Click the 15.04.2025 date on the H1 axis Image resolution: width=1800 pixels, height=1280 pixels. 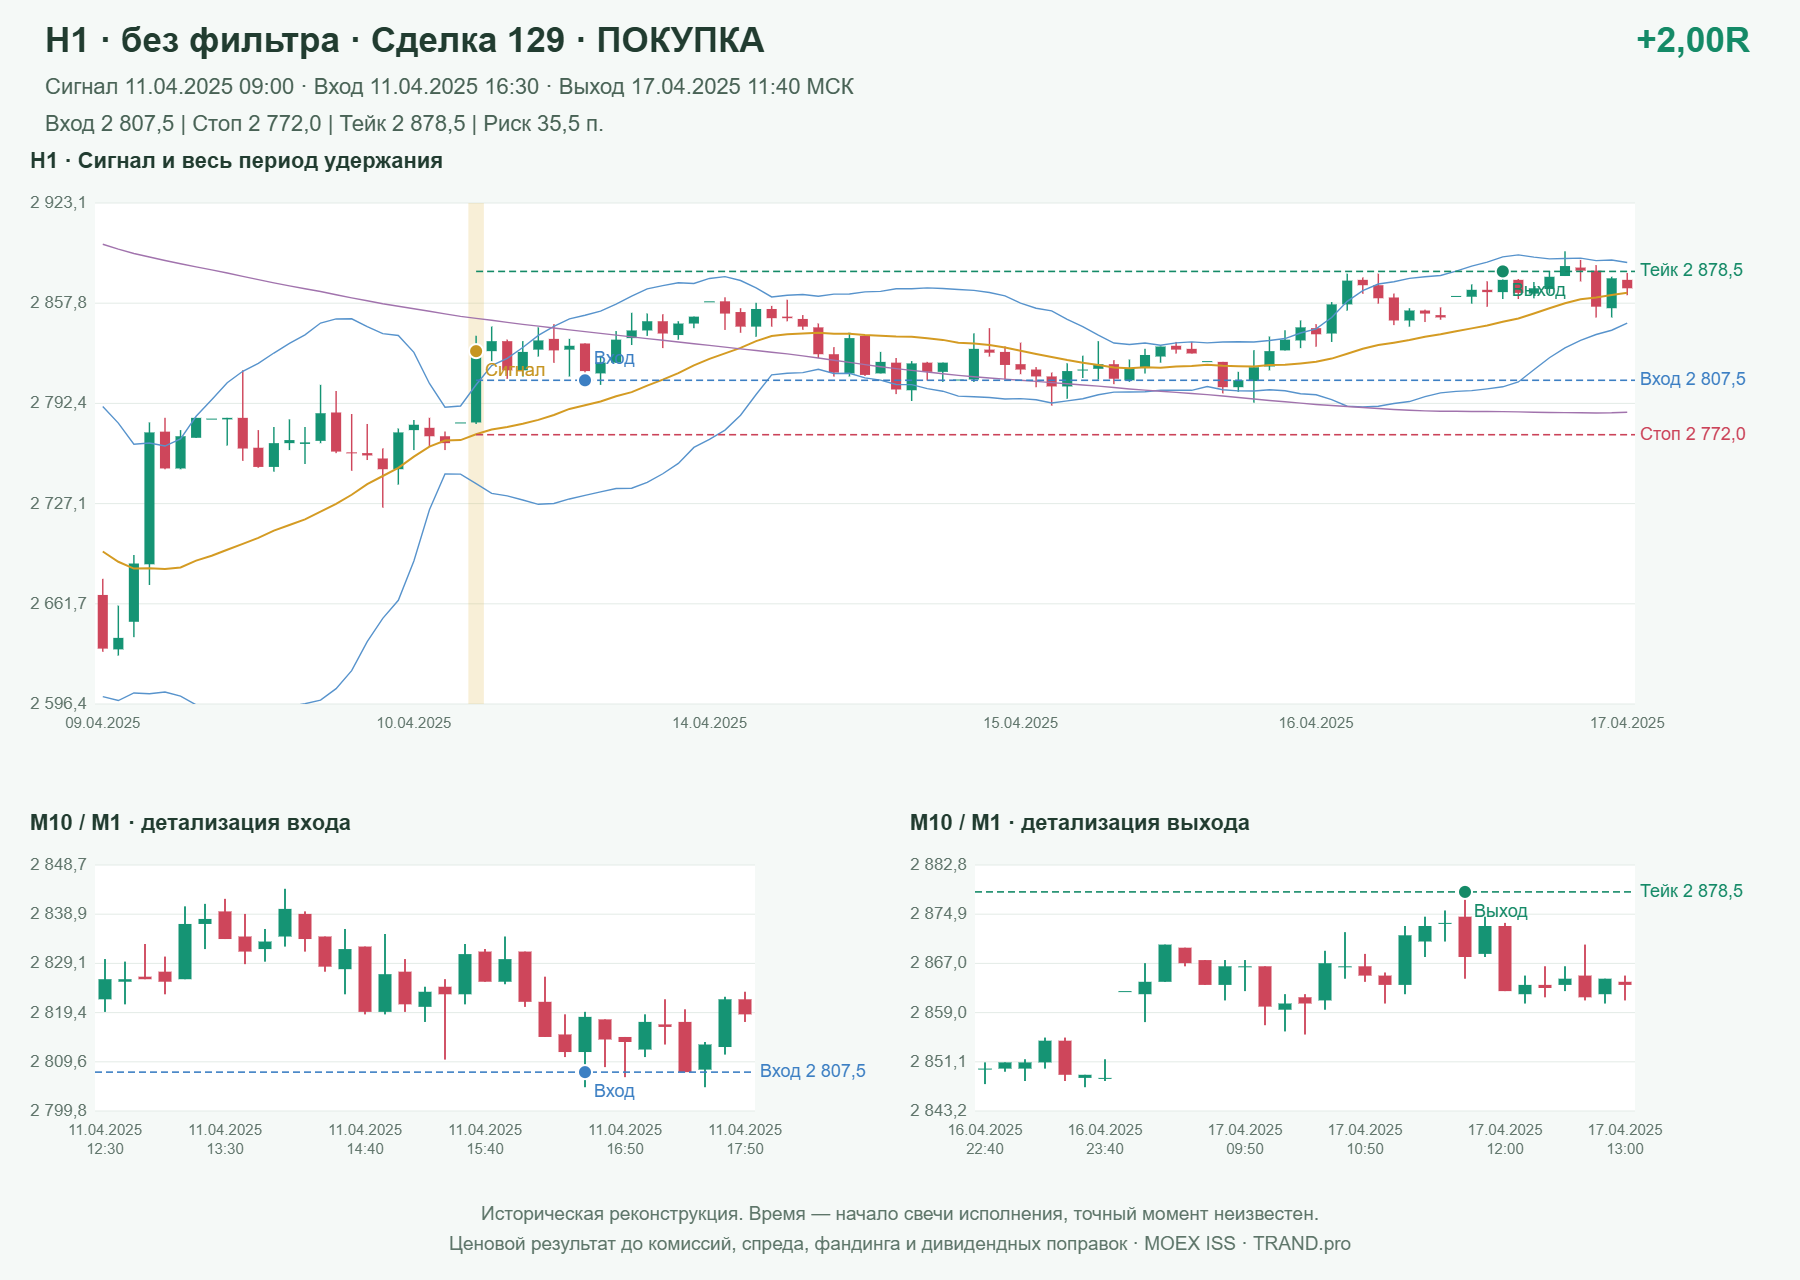pos(1021,723)
